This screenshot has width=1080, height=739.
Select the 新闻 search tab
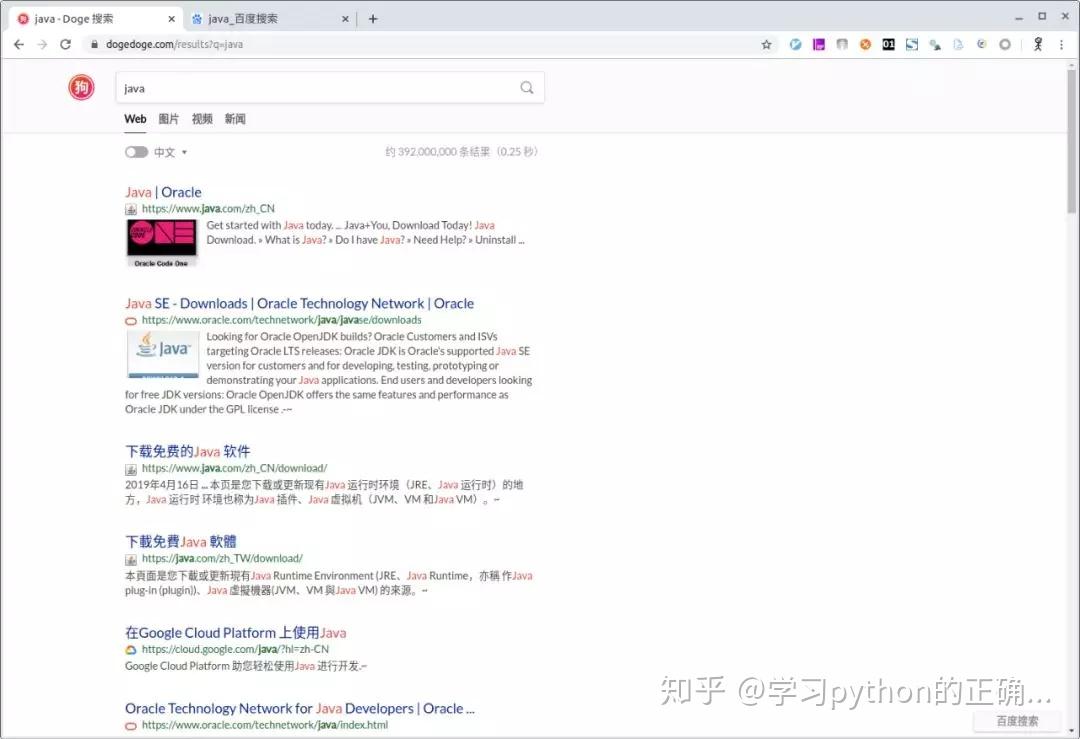[235, 118]
